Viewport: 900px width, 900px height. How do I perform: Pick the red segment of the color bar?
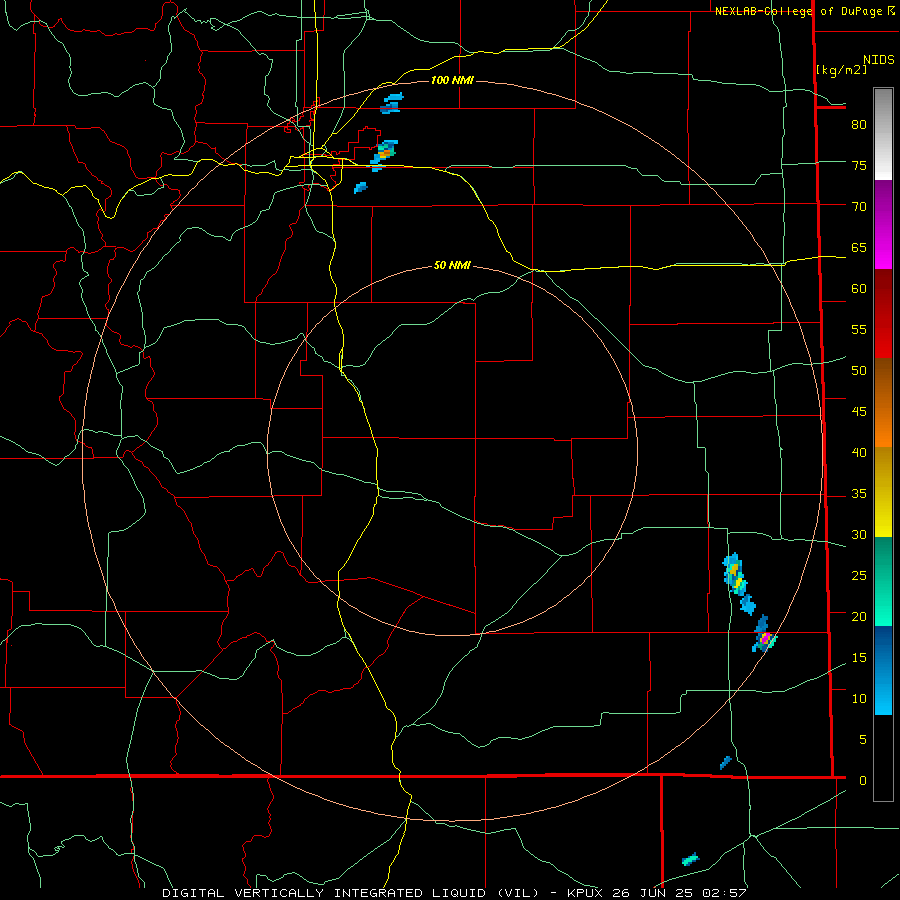tap(883, 314)
